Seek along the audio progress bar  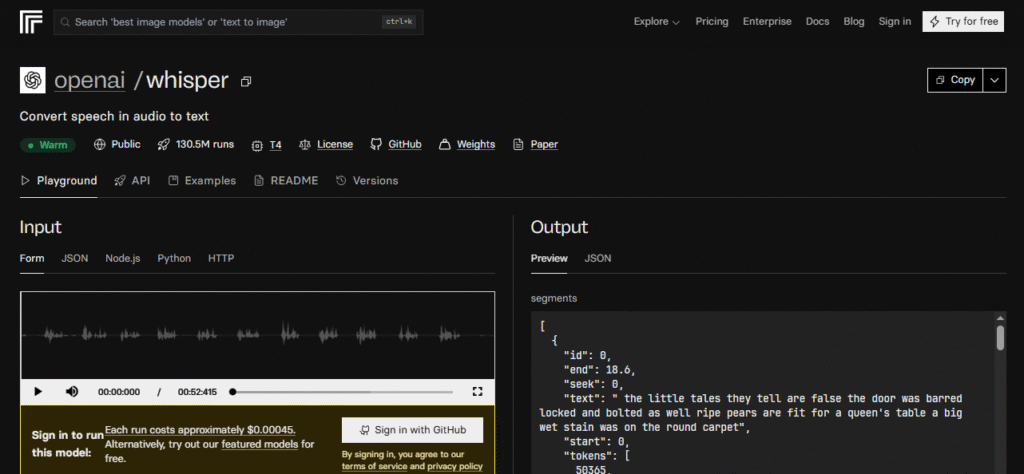342,392
